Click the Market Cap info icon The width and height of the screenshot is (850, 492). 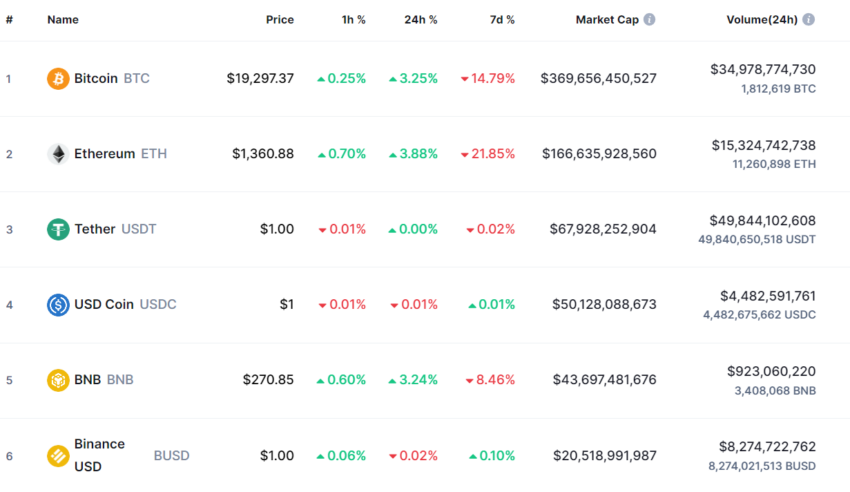click(650, 19)
